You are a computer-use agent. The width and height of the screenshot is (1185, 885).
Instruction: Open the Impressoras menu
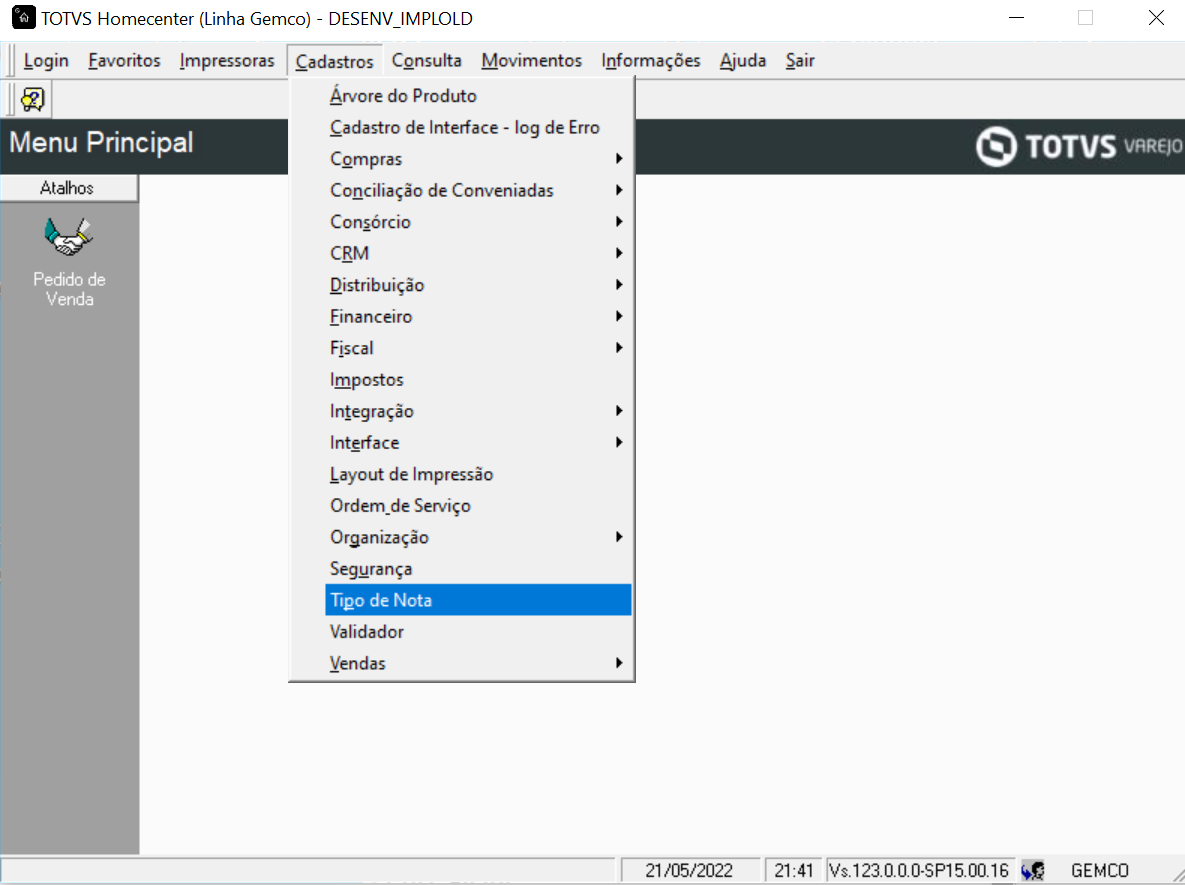(x=227, y=60)
